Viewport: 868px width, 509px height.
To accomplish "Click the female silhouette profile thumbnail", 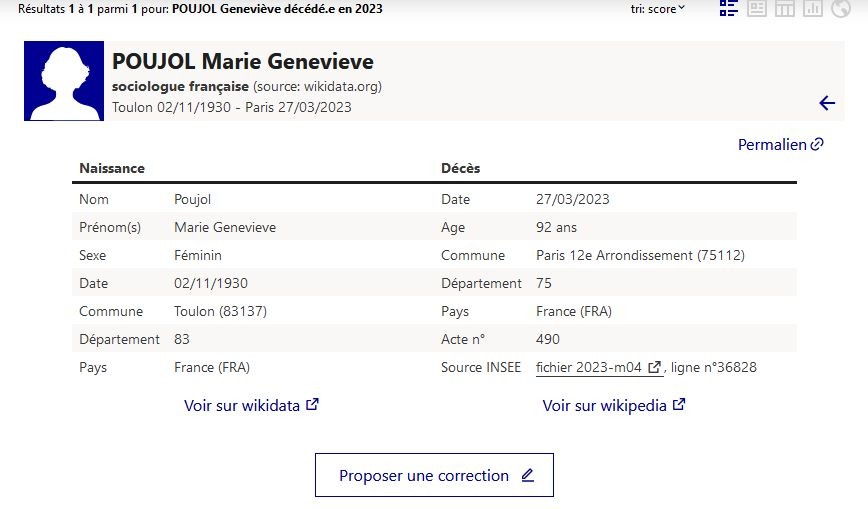I will click(x=64, y=81).
